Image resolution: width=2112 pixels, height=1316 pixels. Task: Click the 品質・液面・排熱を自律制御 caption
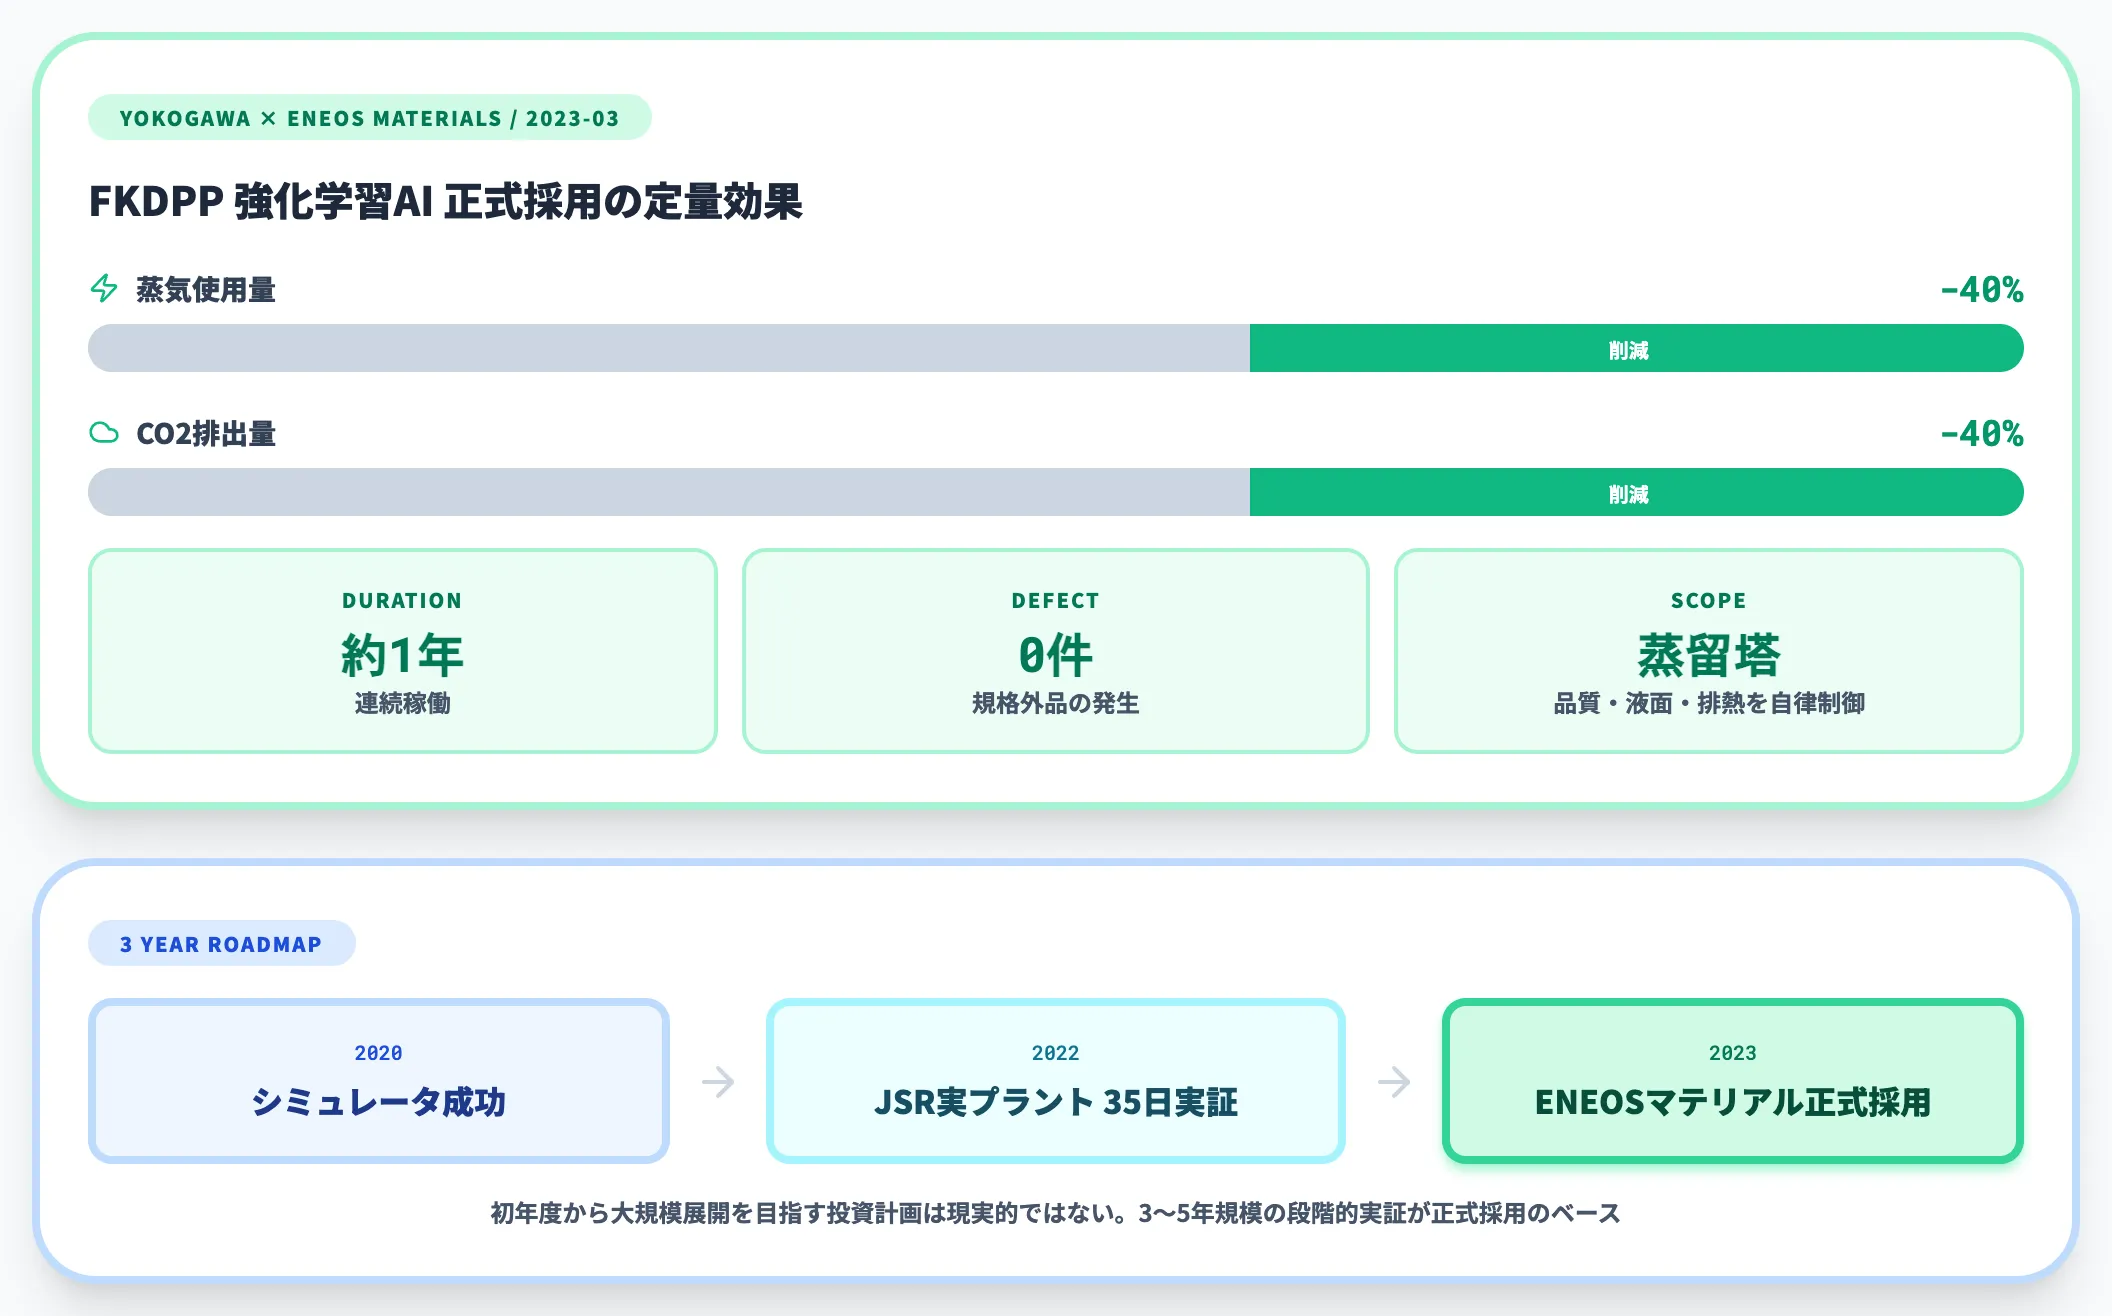(x=1709, y=703)
